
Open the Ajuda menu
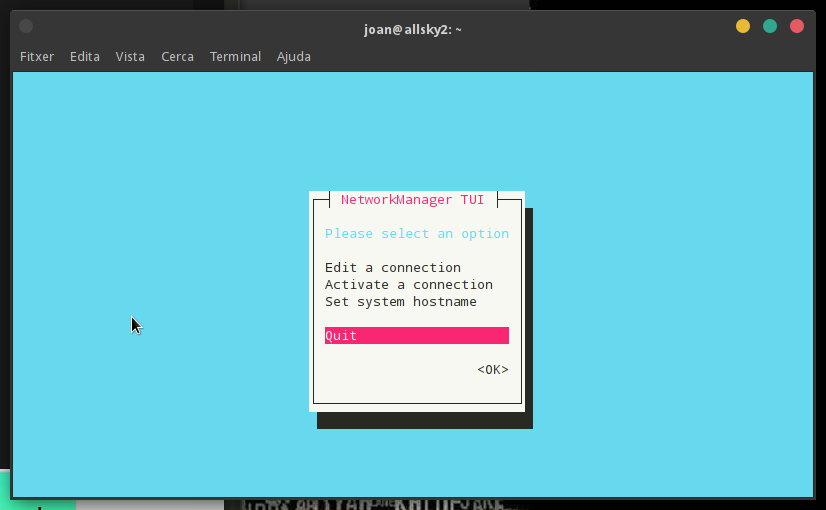[293, 56]
